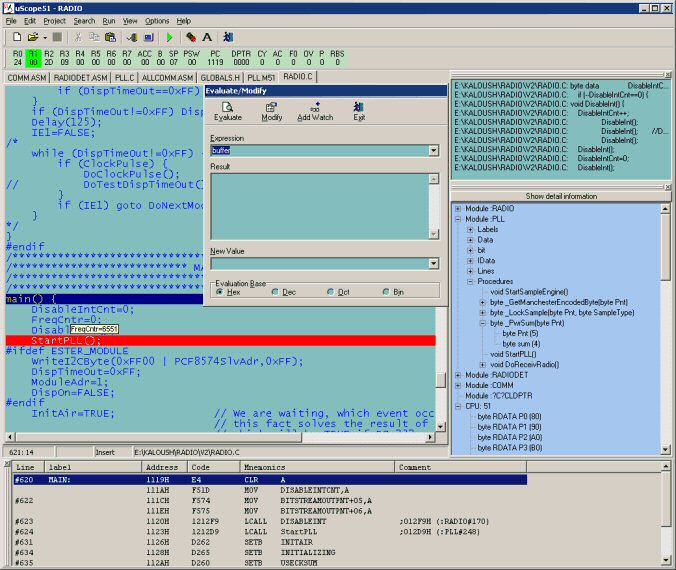This screenshot has height=570, width=676.
Task: Click the Font 'A' toolbar icon
Action: (207, 37)
